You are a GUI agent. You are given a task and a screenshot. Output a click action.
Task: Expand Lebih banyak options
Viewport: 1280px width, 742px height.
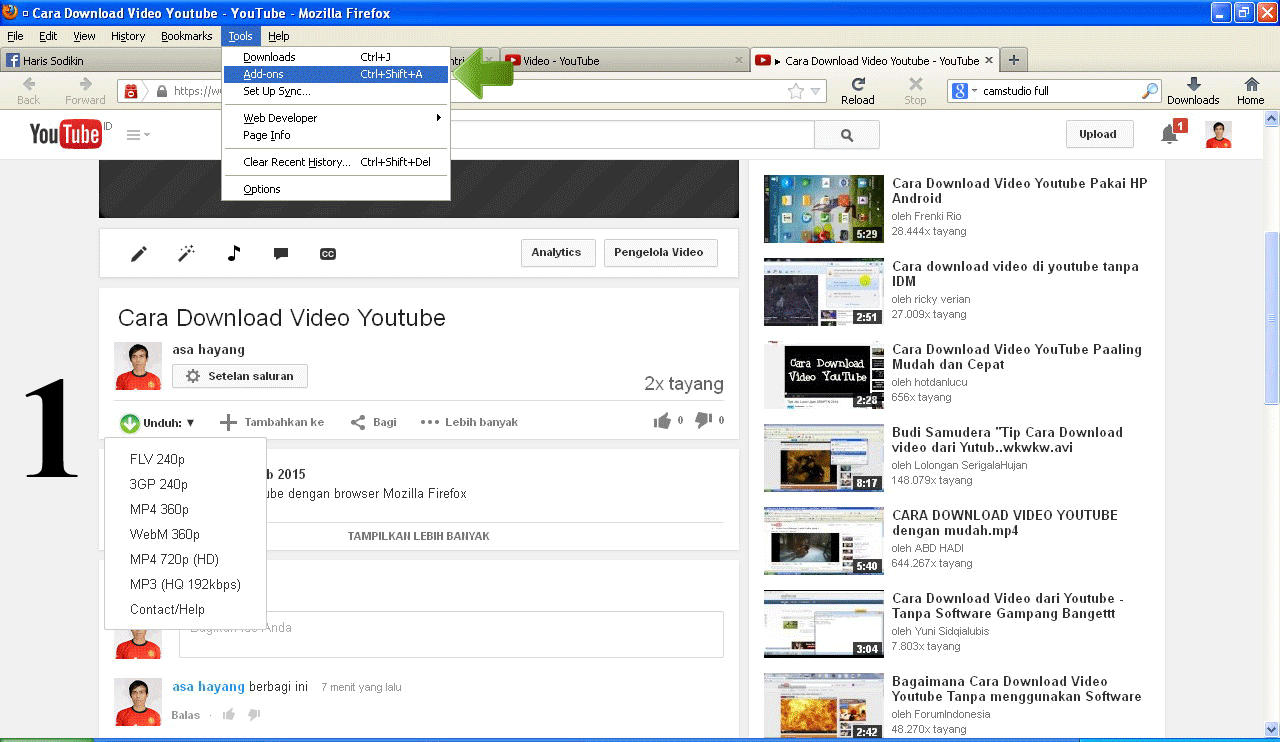(469, 422)
